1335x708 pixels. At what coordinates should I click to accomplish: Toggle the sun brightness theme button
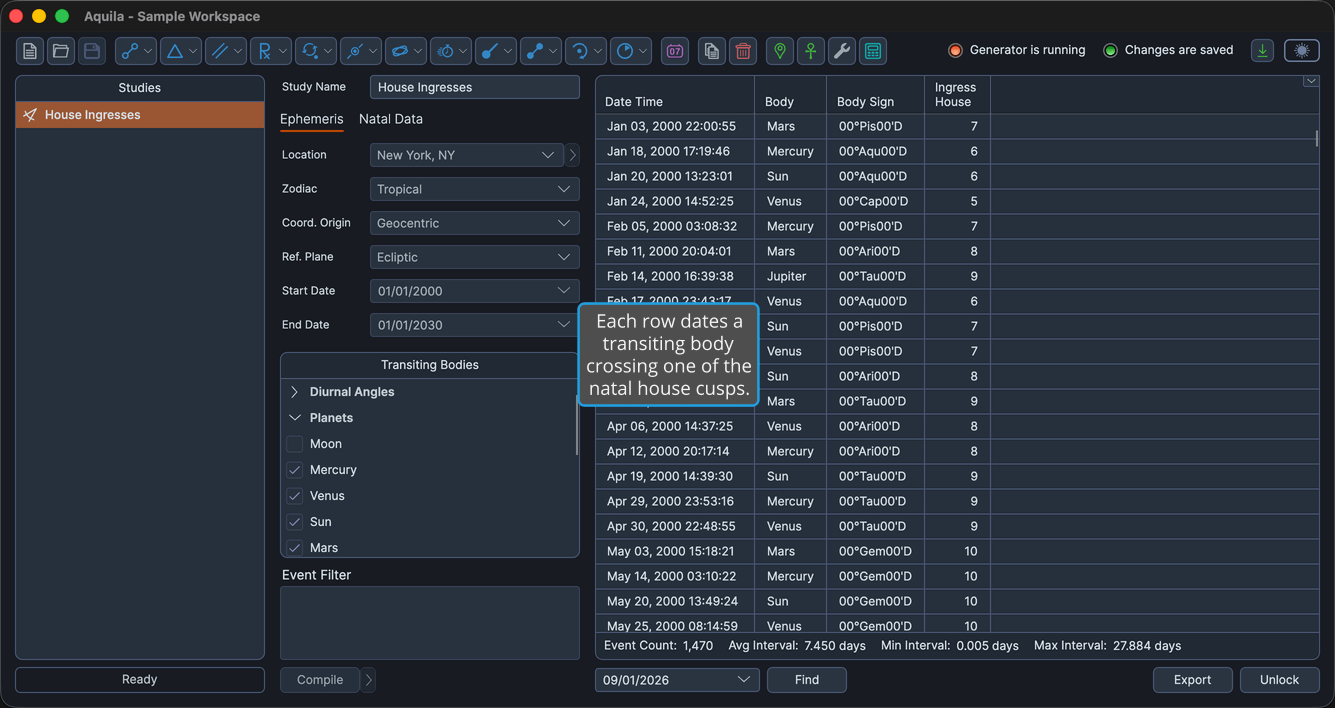pyautogui.click(x=1302, y=51)
